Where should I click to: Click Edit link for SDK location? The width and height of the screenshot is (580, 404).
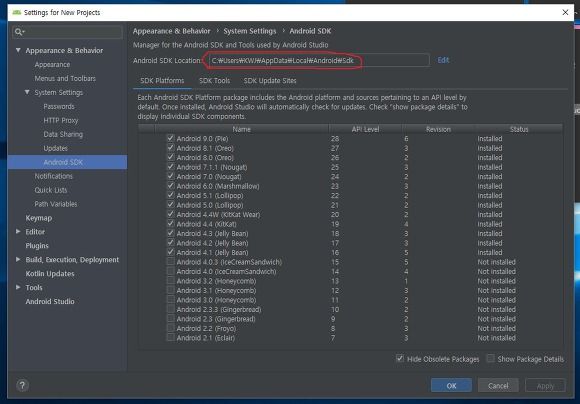click(x=443, y=60)
